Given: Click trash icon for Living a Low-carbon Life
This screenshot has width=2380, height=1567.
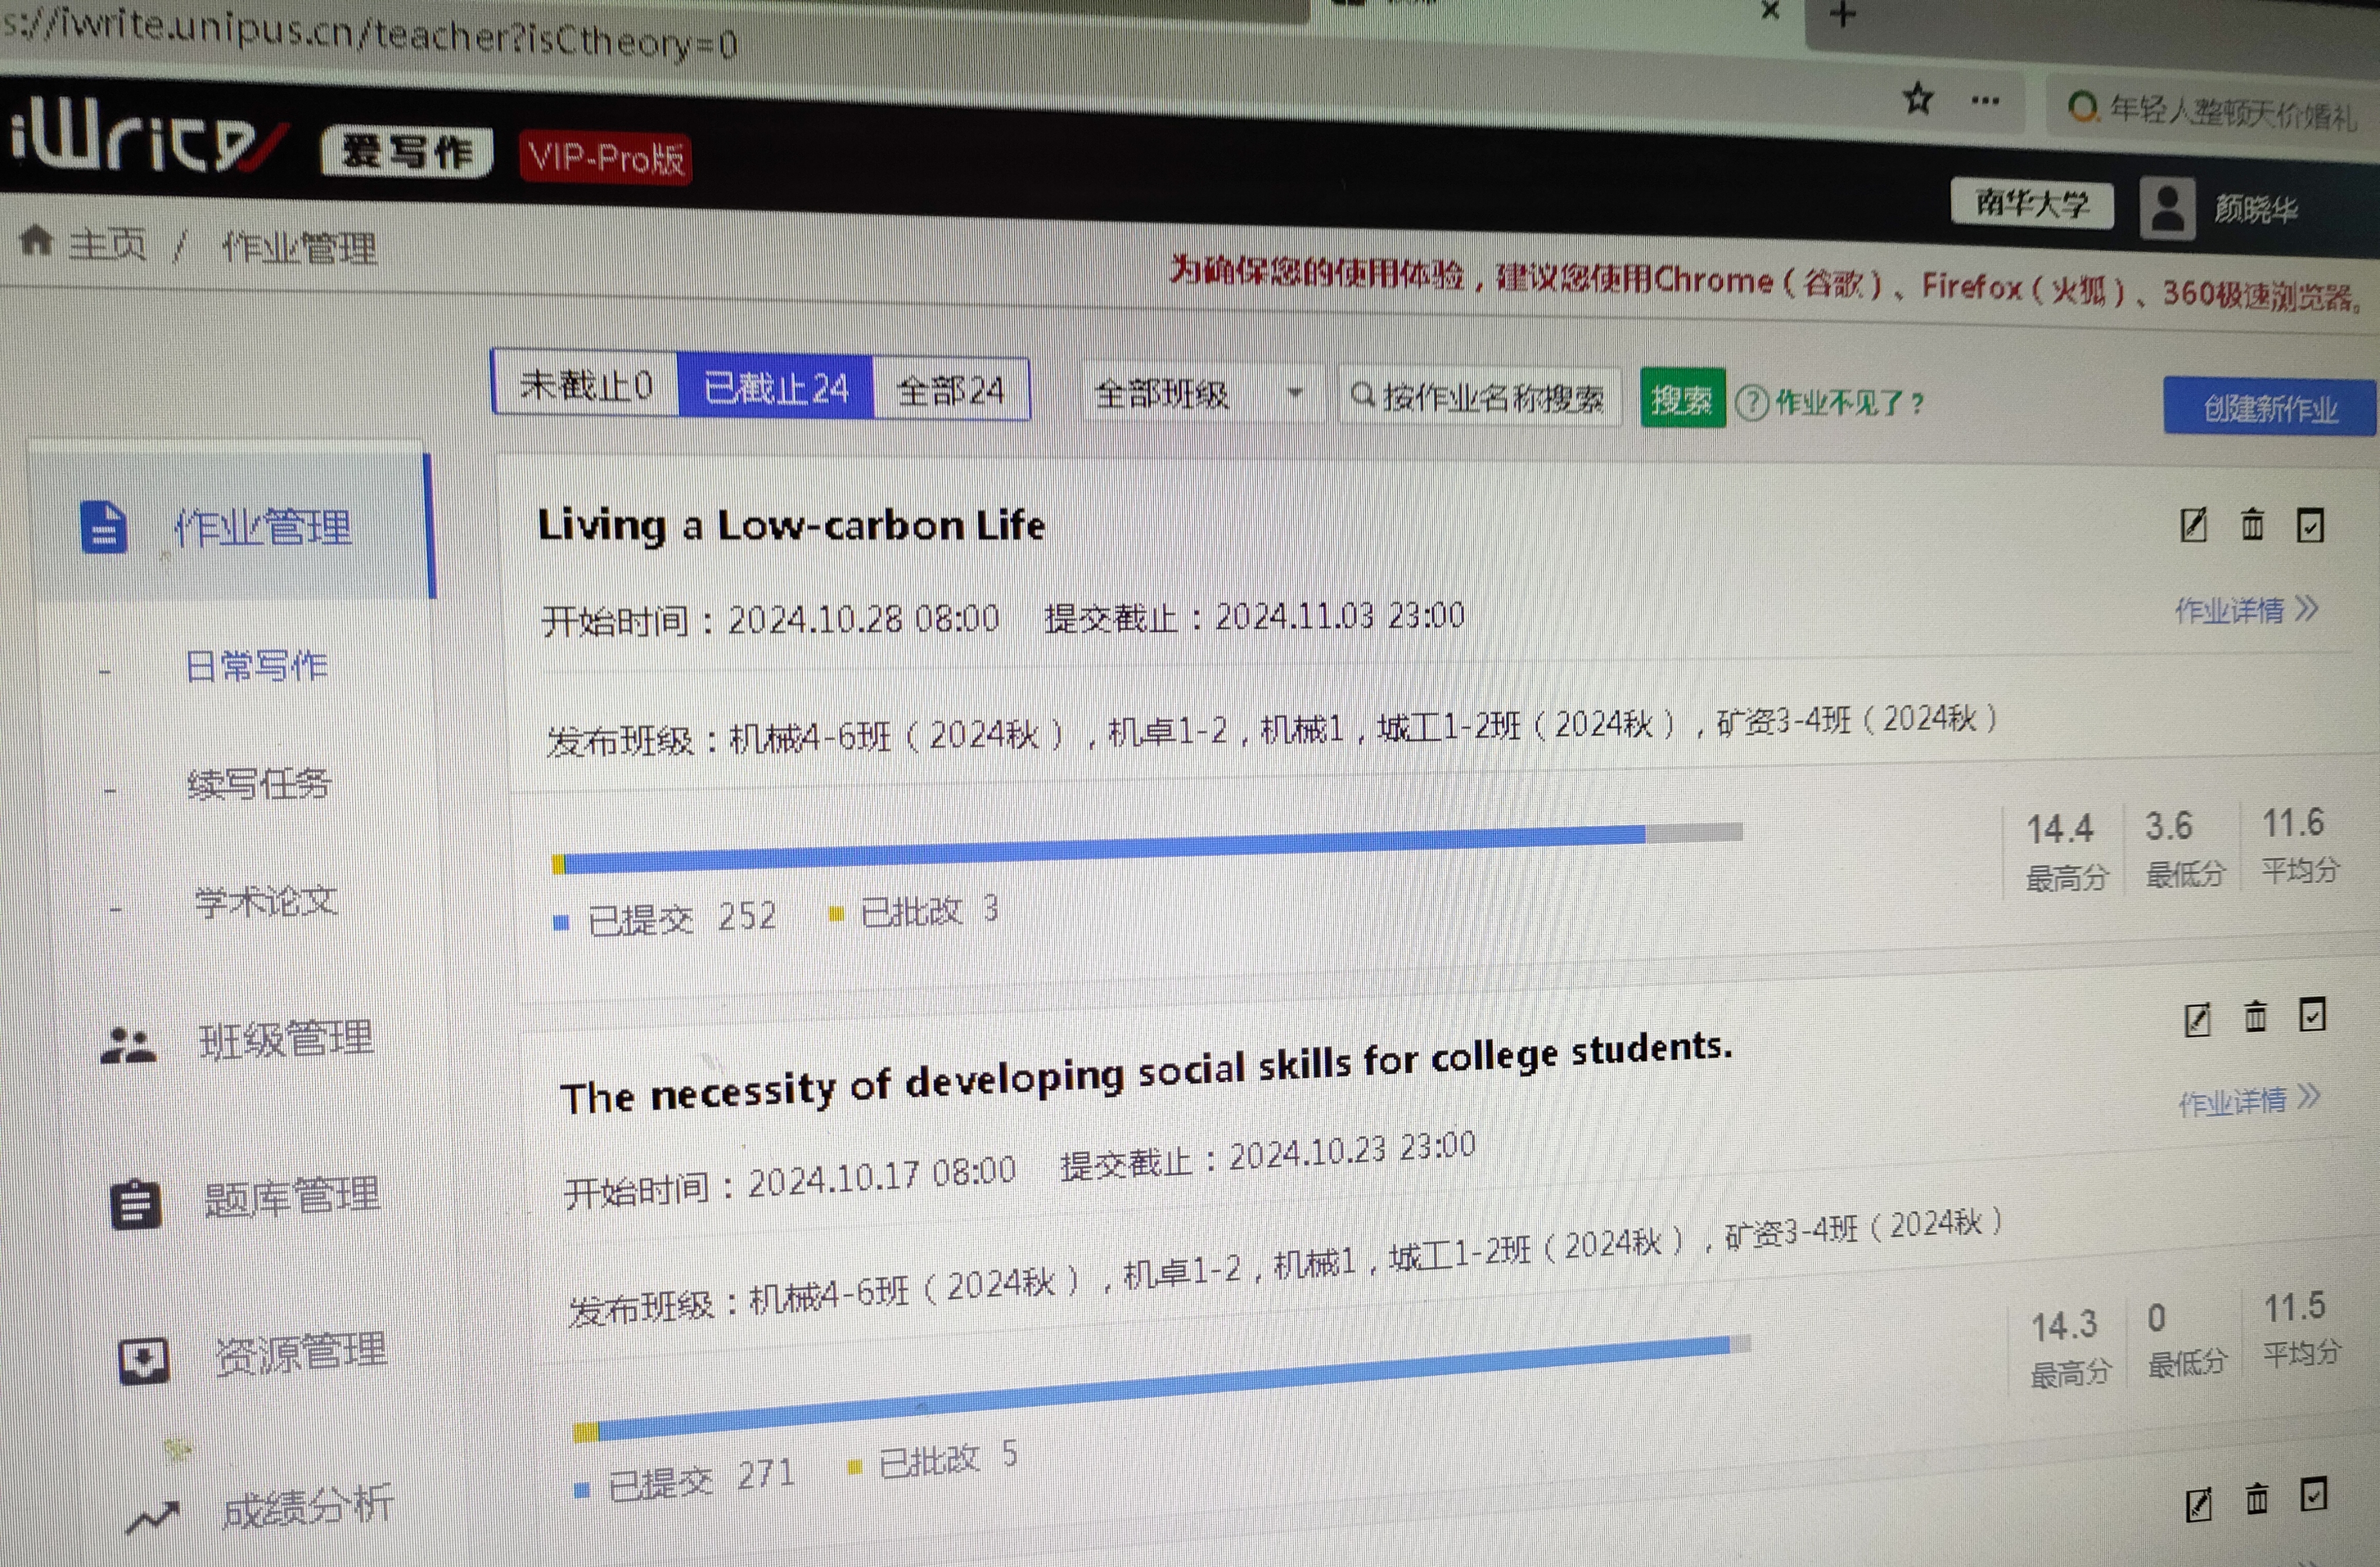Looking at the screenshot, I should [x=2252, y=525].
